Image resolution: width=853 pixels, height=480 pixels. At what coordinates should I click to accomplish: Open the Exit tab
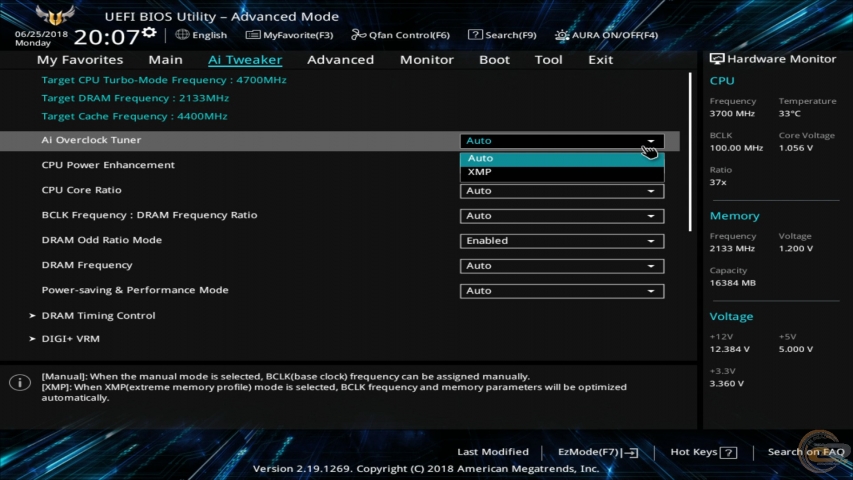click(x=601, y=59)
